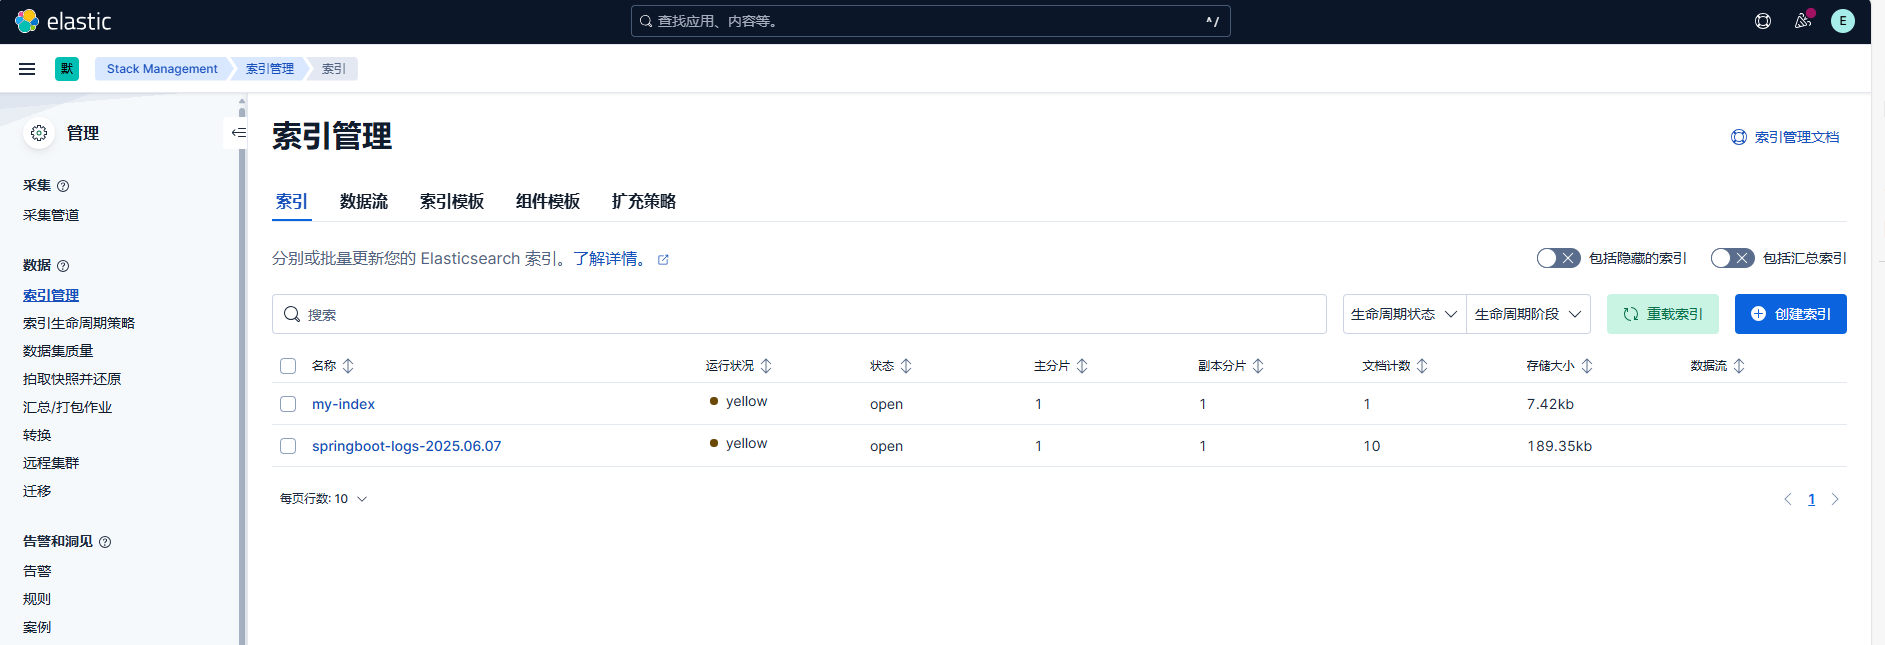Open the 每页行数: 10 dropdown
The width and height of the screenshot is (1885, 645).
[x=323, y=499]
